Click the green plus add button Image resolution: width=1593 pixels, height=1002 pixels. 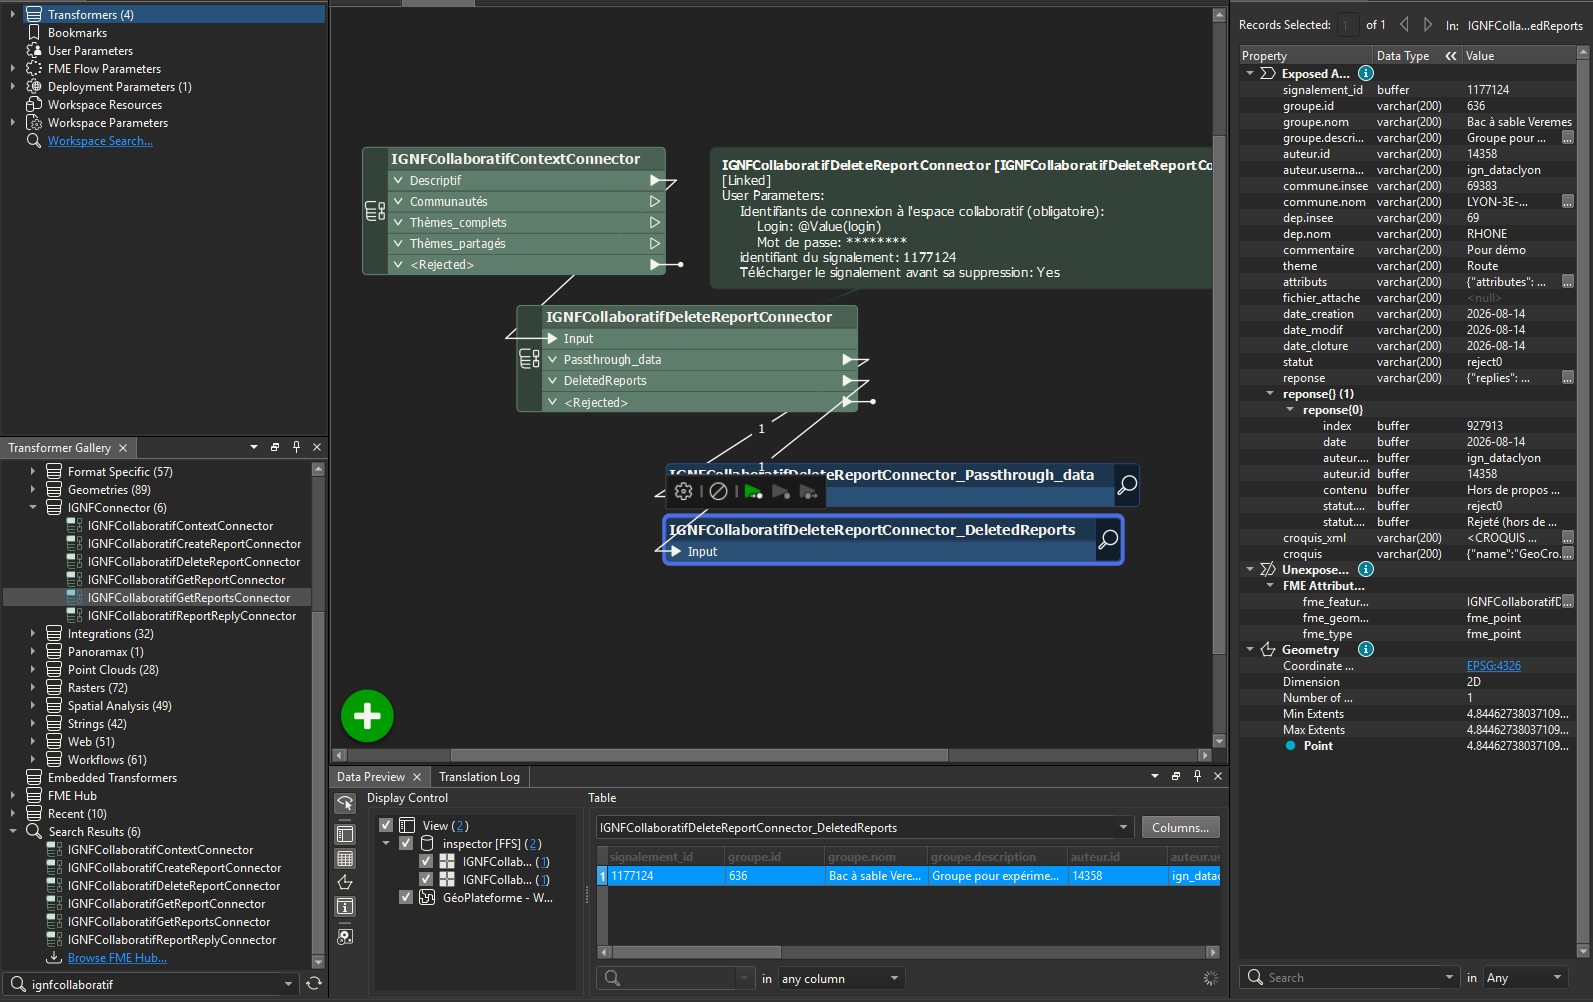point(367,716)
